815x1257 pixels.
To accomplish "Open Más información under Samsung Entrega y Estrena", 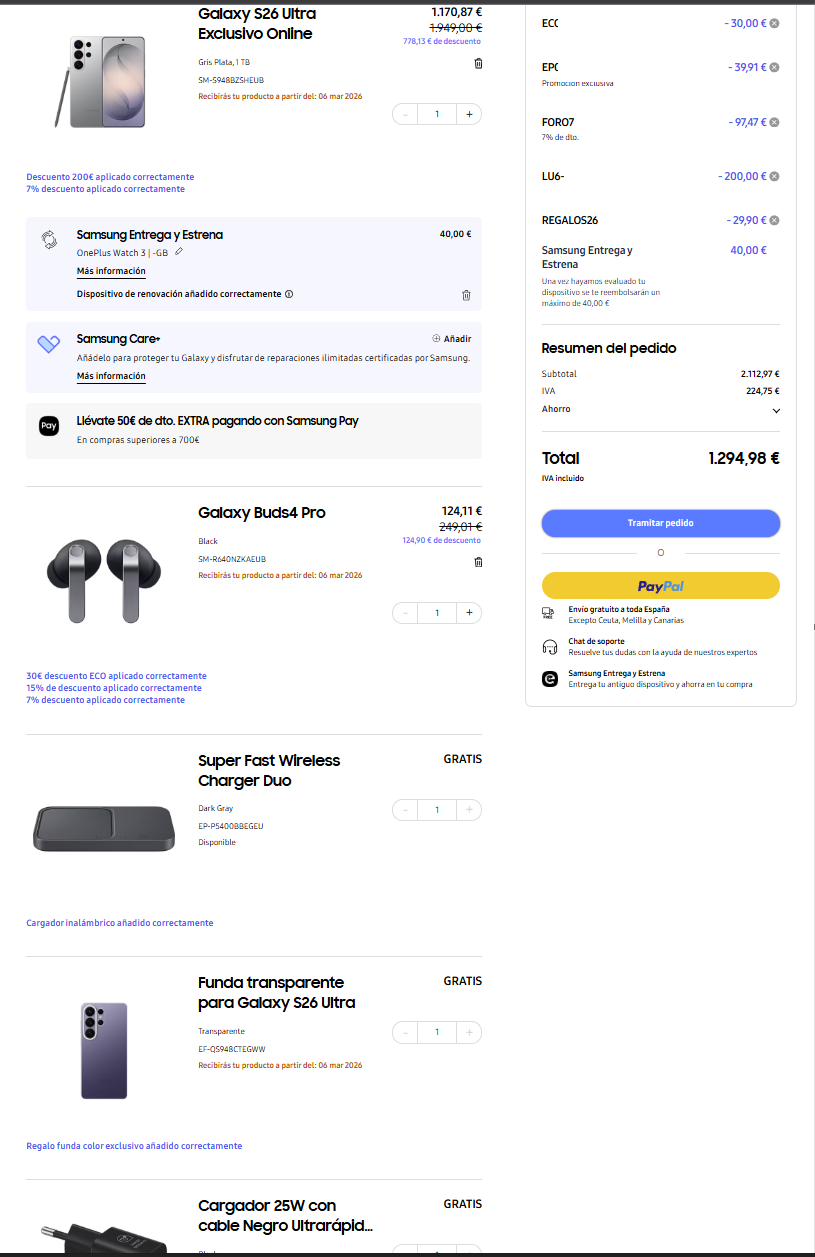I will pyautogui.click(x=111, y=271).
